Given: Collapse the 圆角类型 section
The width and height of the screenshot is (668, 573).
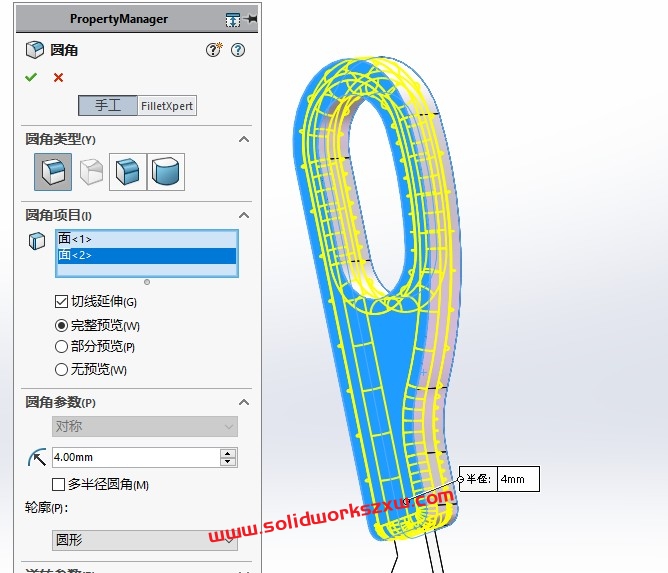Looking at the screenshot, I should pyautogui.click(x=243, y=139).
